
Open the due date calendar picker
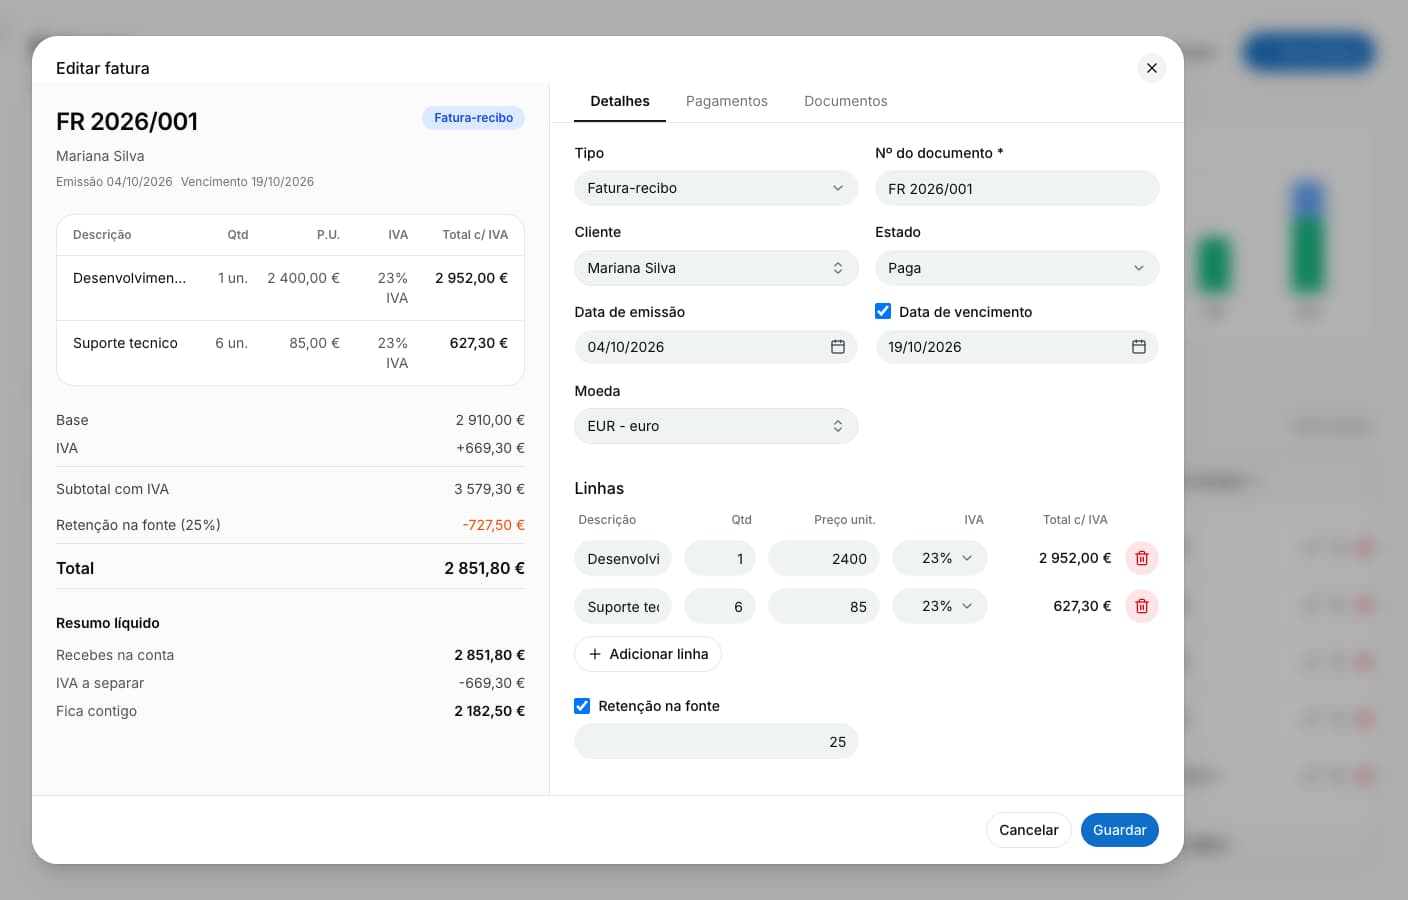[x=1139, y=347]
